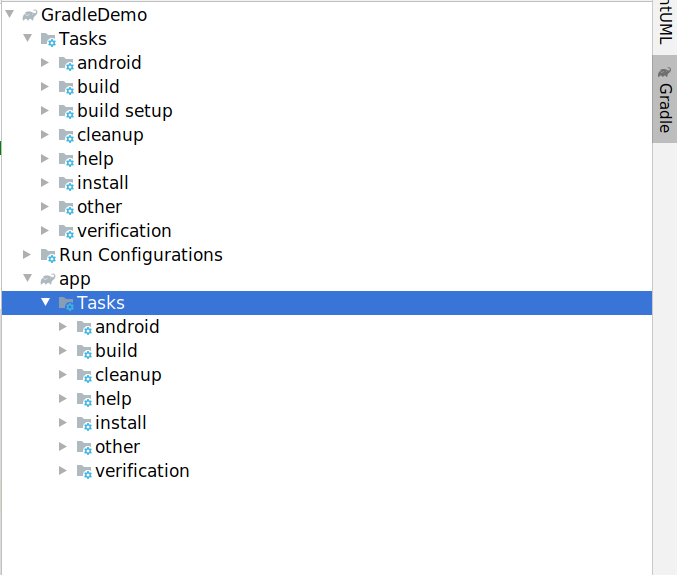Collapse the GradleDemo root node
The image size is (677, 575).
(9, 15)
